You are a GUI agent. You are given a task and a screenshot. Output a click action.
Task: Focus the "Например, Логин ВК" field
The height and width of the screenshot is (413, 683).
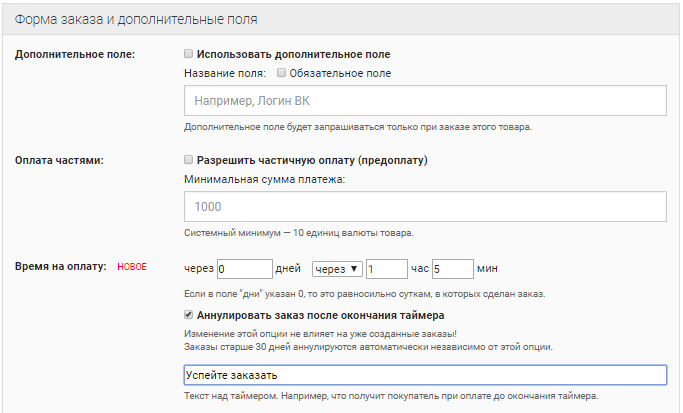pyautogui.click(x=425, y=102)
